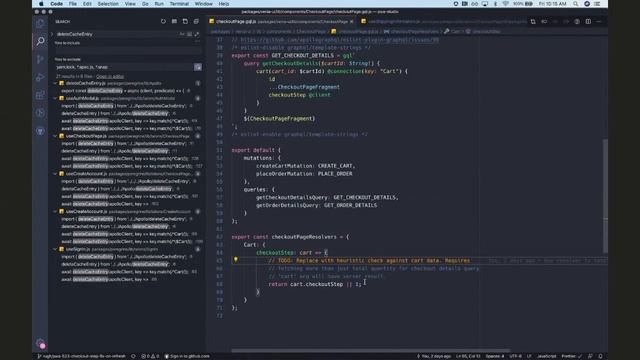Screen dimensions: 640x360
Task: Click the 'Ln 65, Col 13' status entry
Action: coord(468,356)
